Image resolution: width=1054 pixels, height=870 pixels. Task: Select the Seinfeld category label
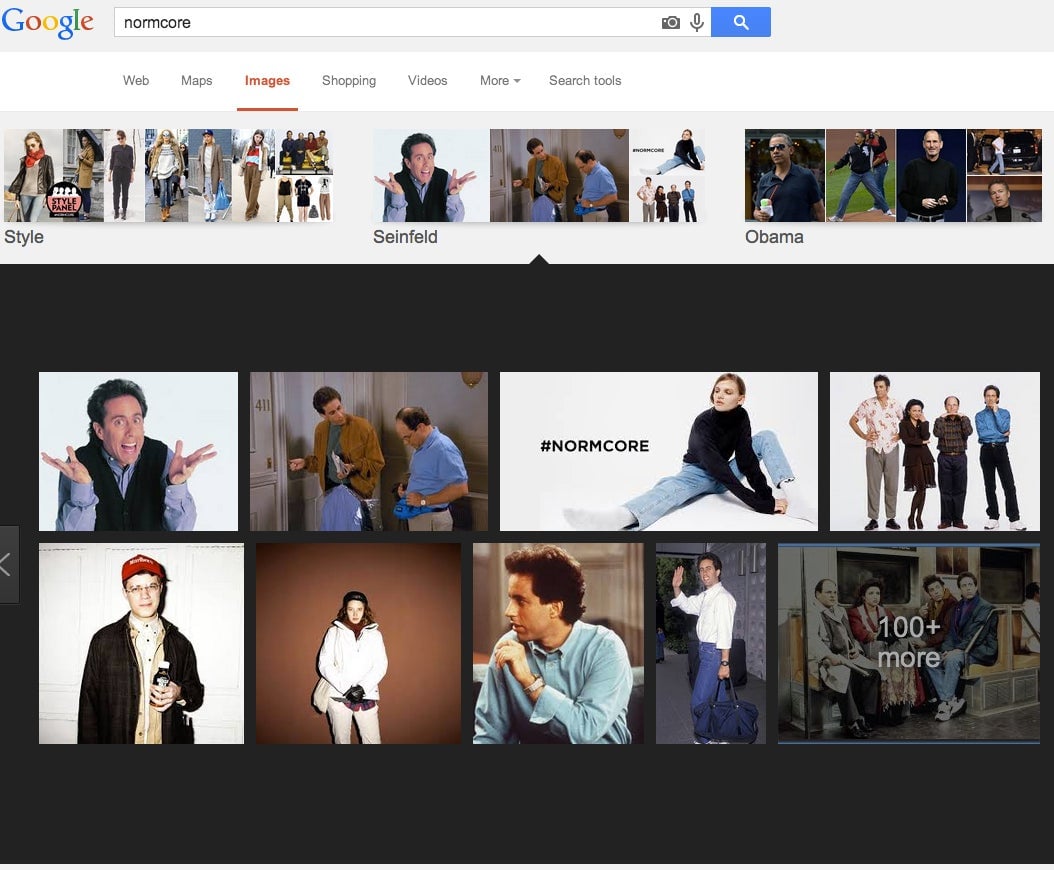tap(405, 237)
